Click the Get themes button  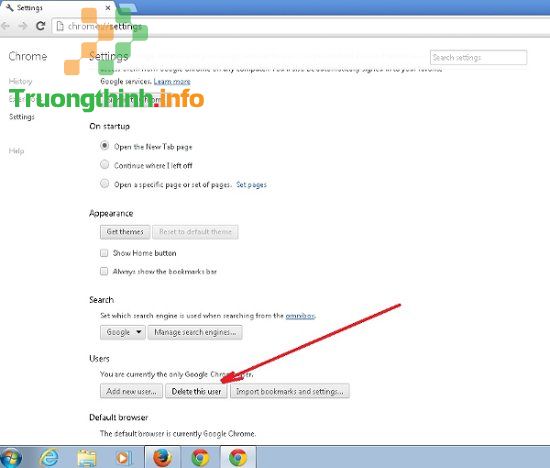tap(125, 232)
